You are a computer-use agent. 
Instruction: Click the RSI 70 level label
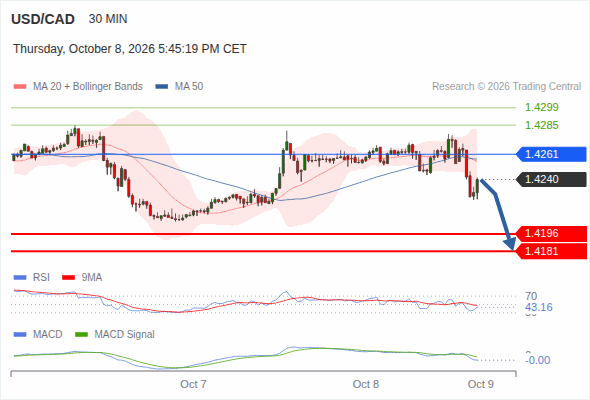(531, 296)
